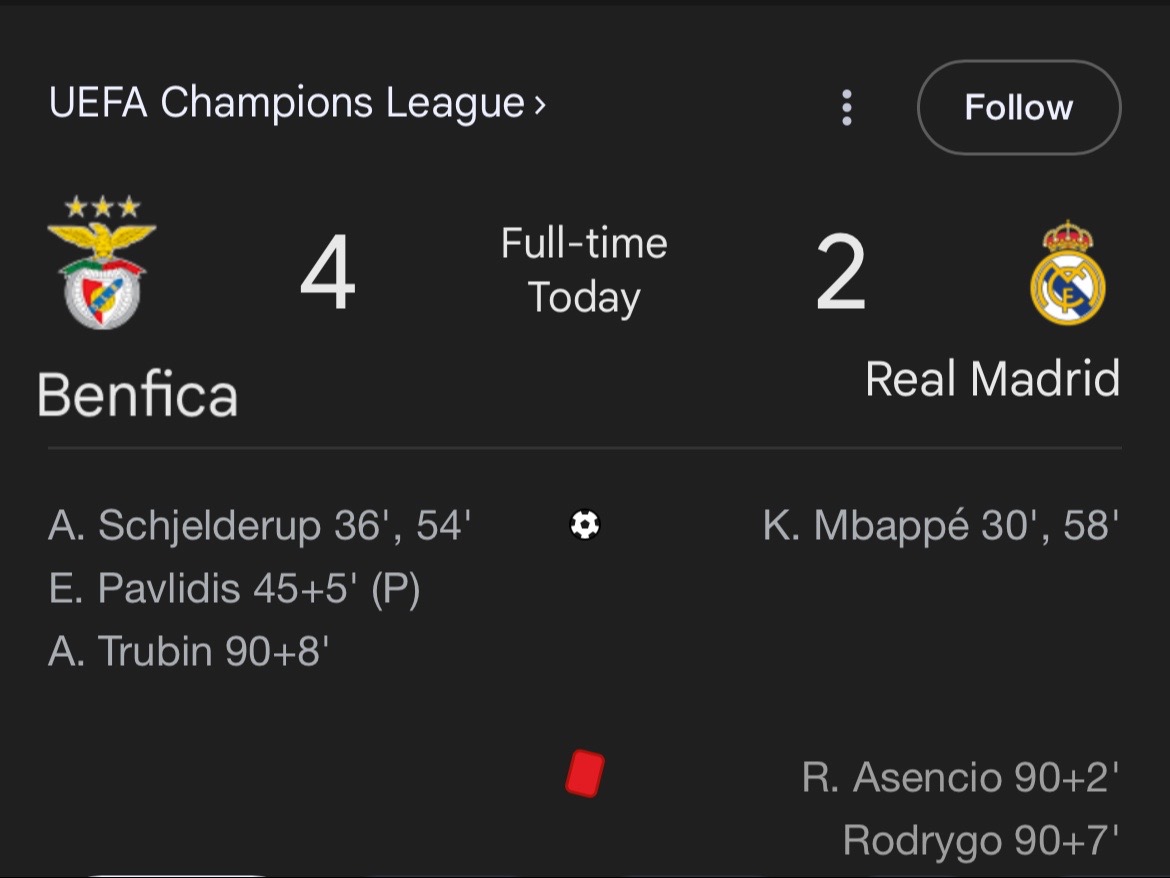Image resolution: width=1170 pixels, height=878 pixels.
Task: Select scorer K. Mbappé 30', 58'
Action: pyautogui.click(x=940, y=525)
